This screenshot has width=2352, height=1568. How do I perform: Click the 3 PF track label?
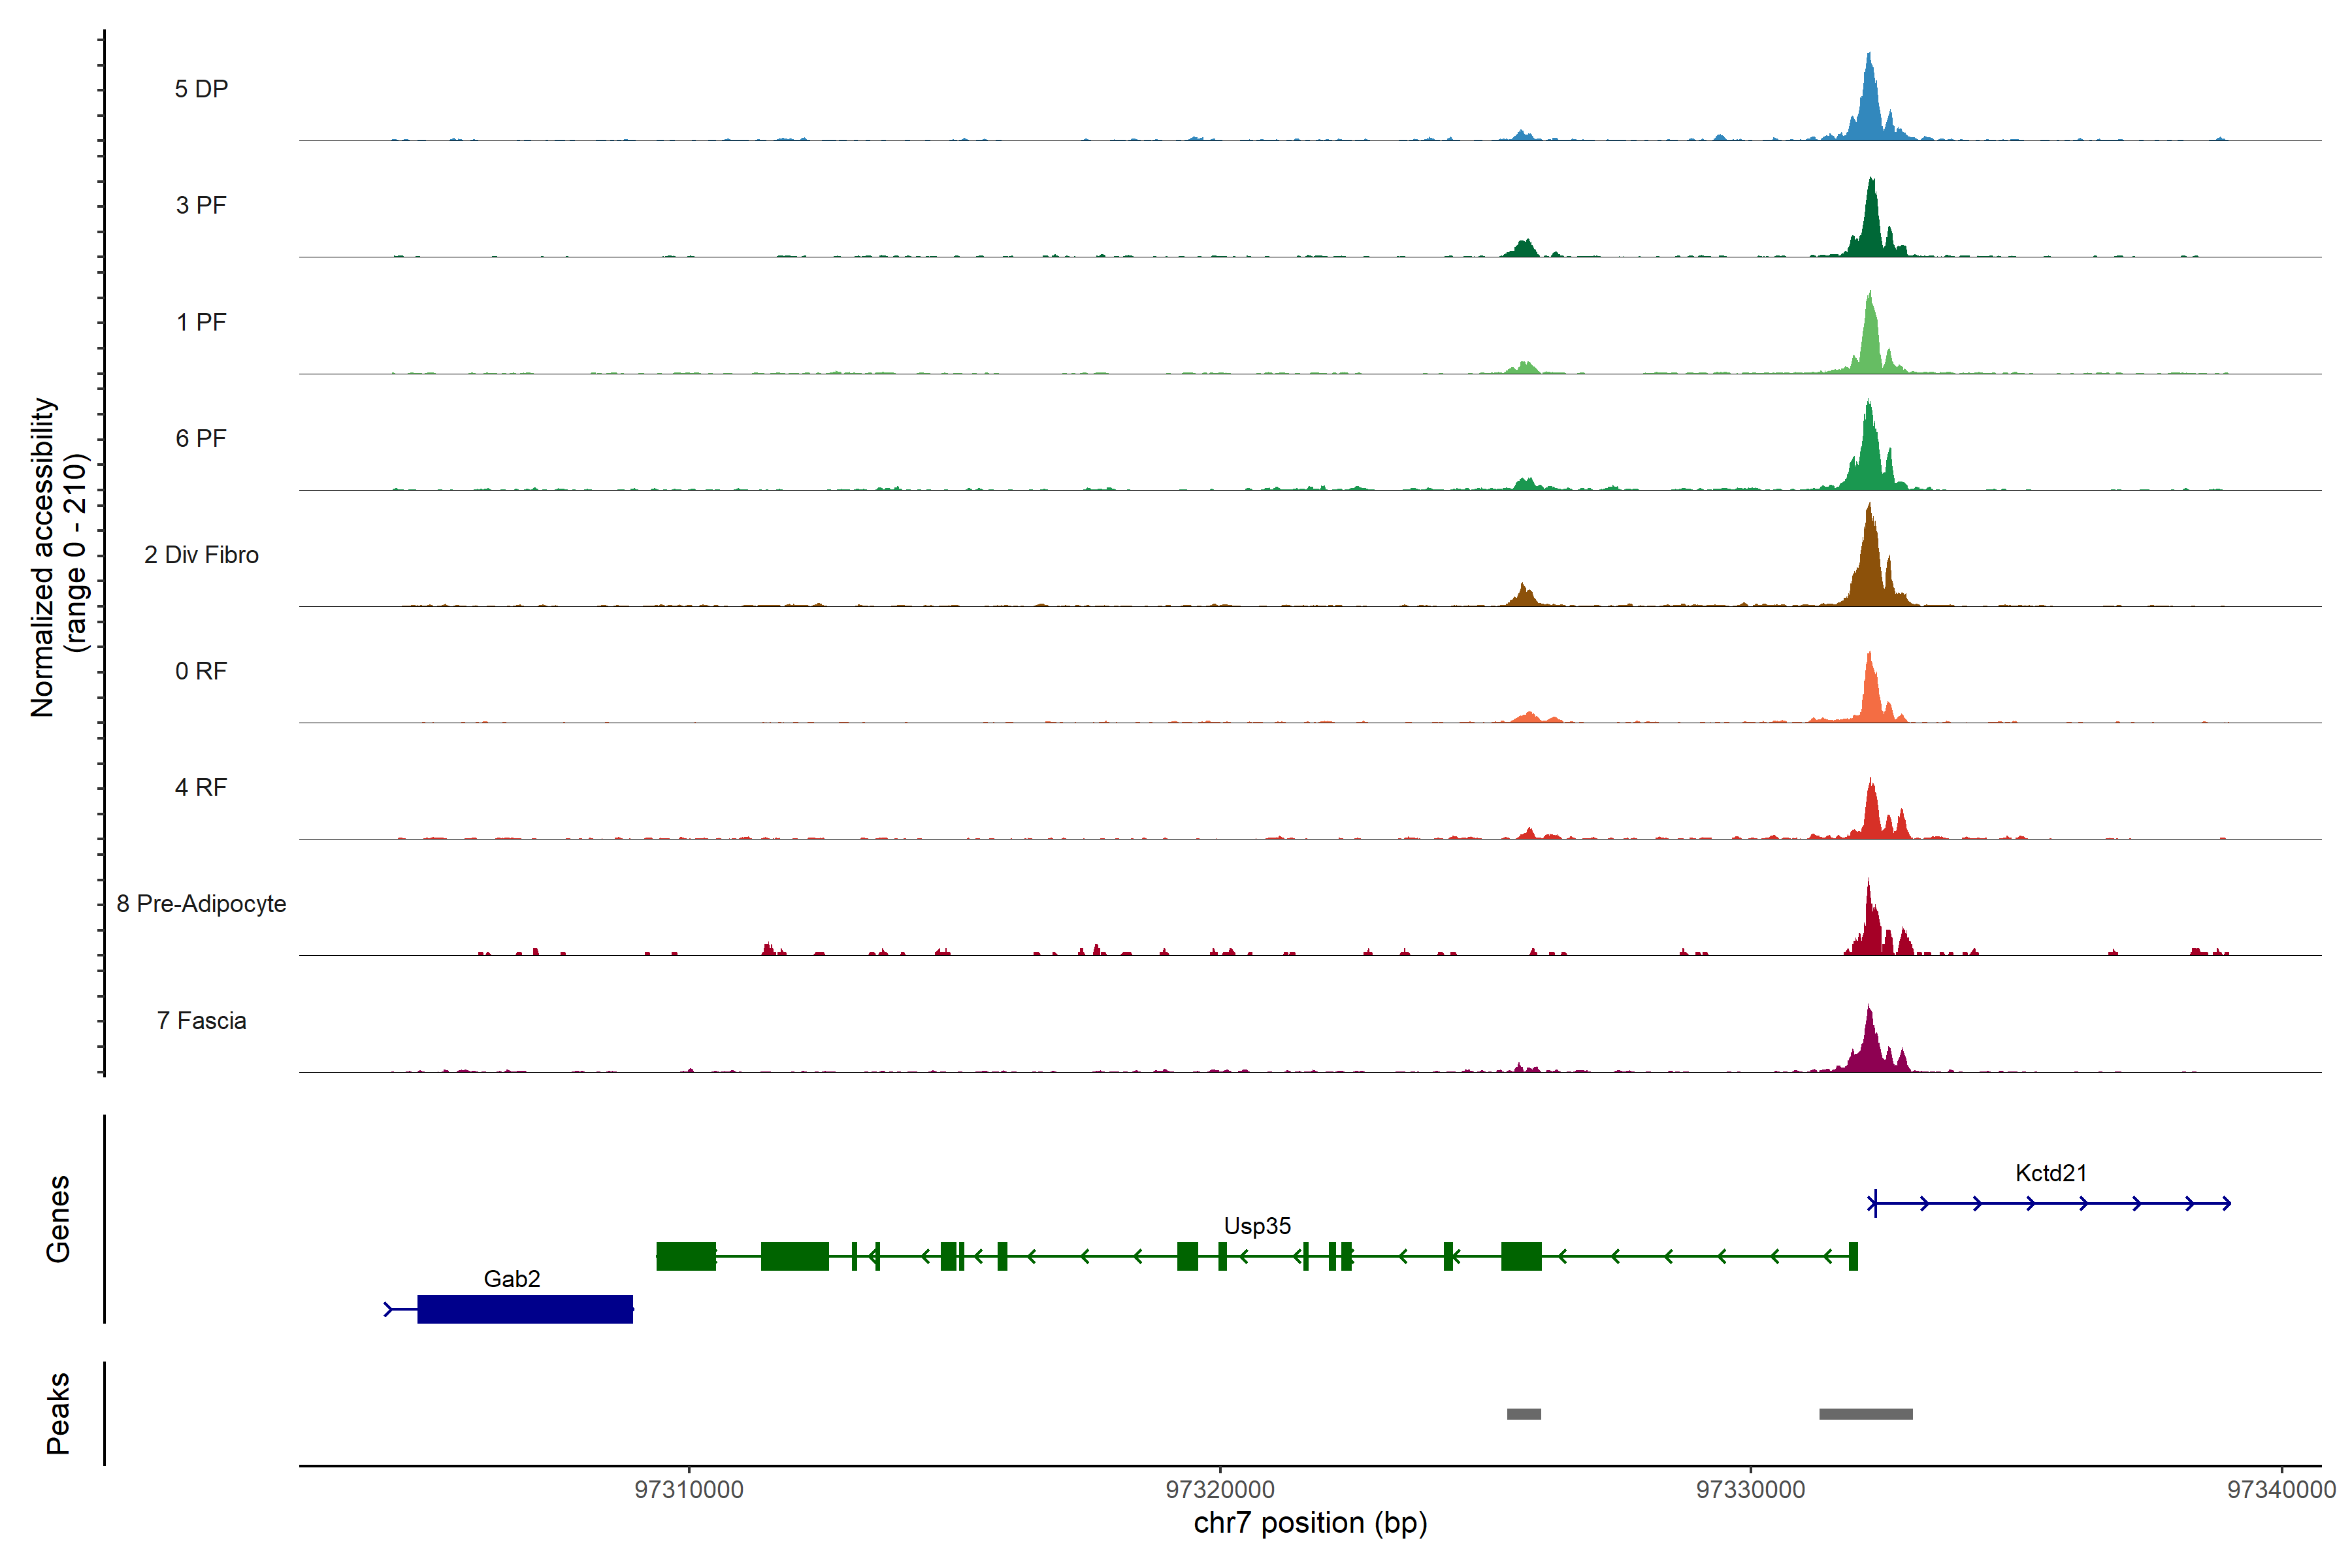pos(201,205)
